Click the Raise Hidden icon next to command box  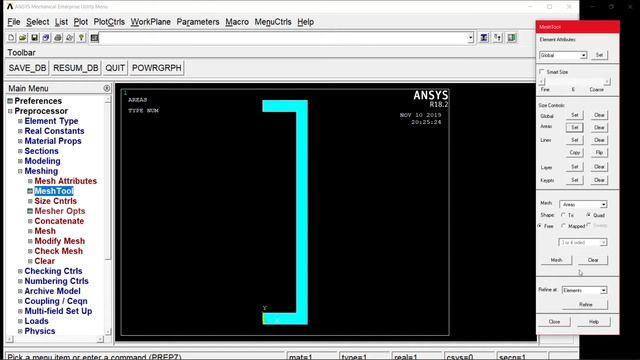[x=484, y=38]
